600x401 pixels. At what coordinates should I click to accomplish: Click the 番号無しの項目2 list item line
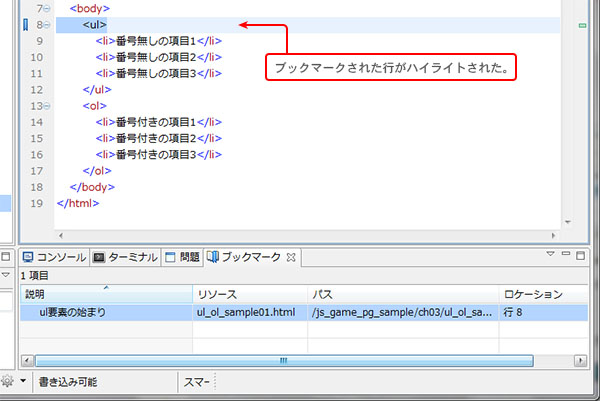point(159,57)
